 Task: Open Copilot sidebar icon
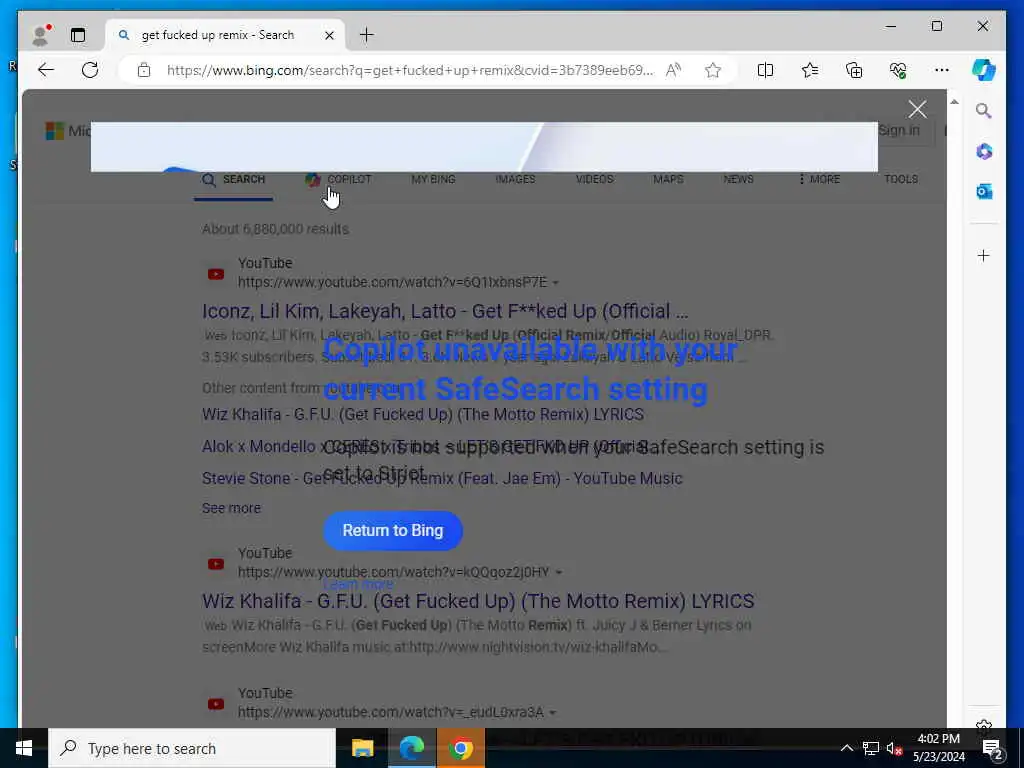coord(984,70)
